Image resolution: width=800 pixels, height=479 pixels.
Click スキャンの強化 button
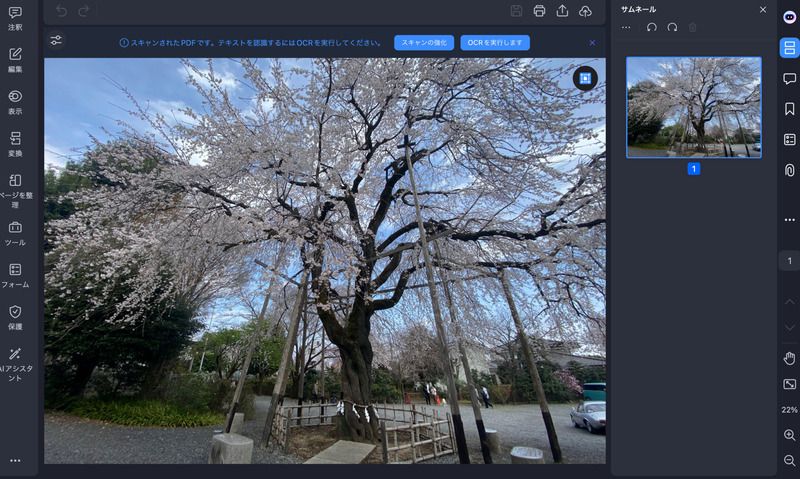424,43
